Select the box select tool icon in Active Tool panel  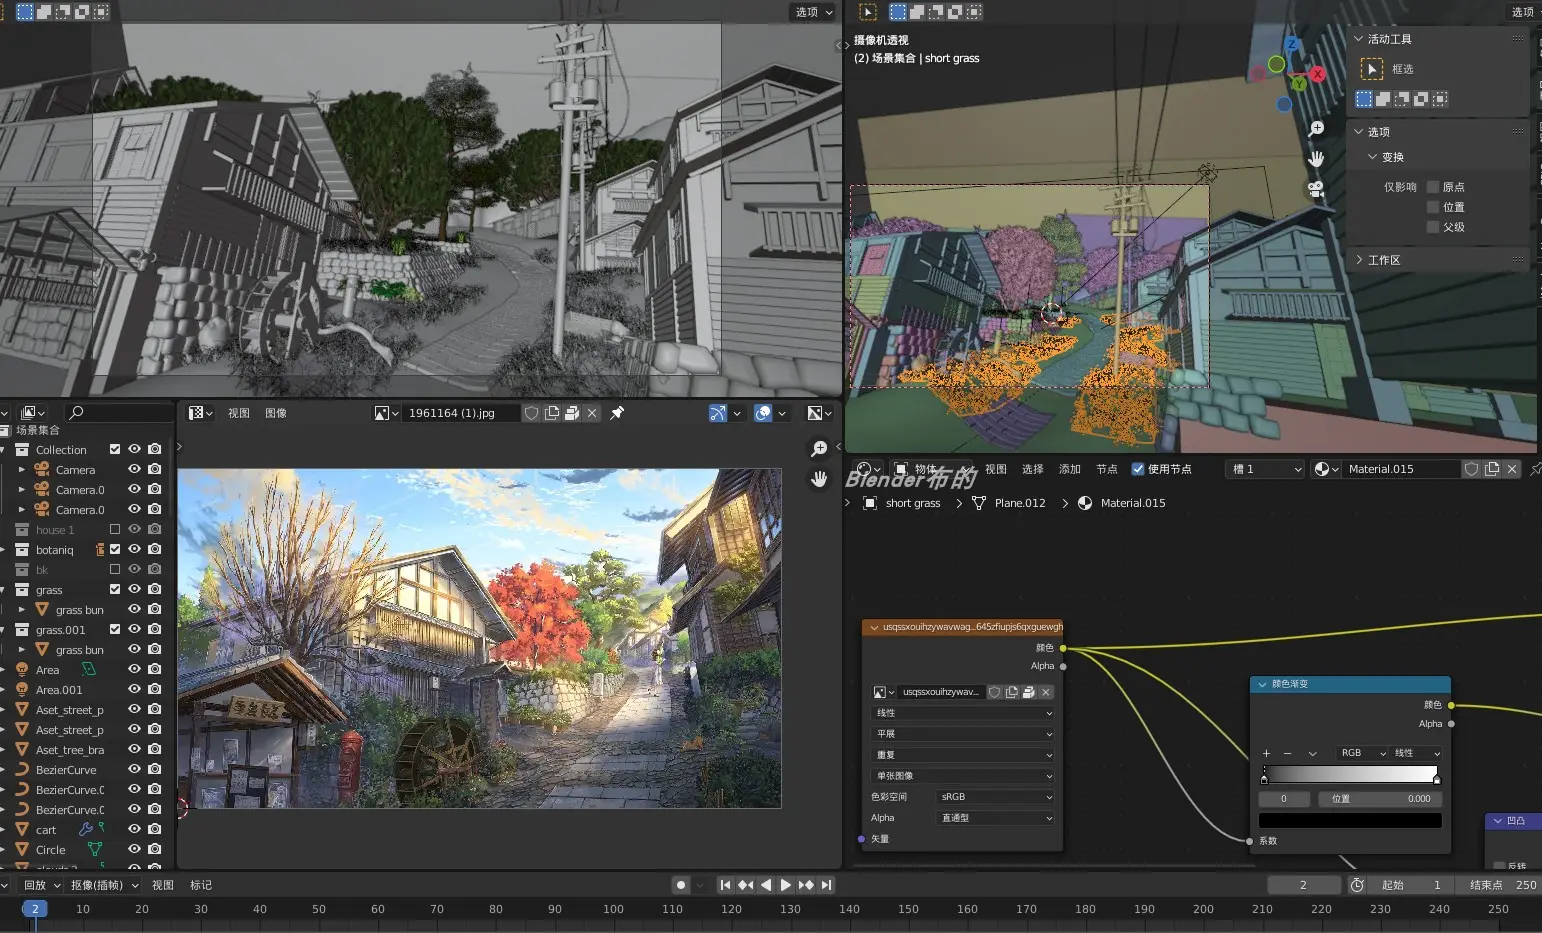tap(1372, 69)
